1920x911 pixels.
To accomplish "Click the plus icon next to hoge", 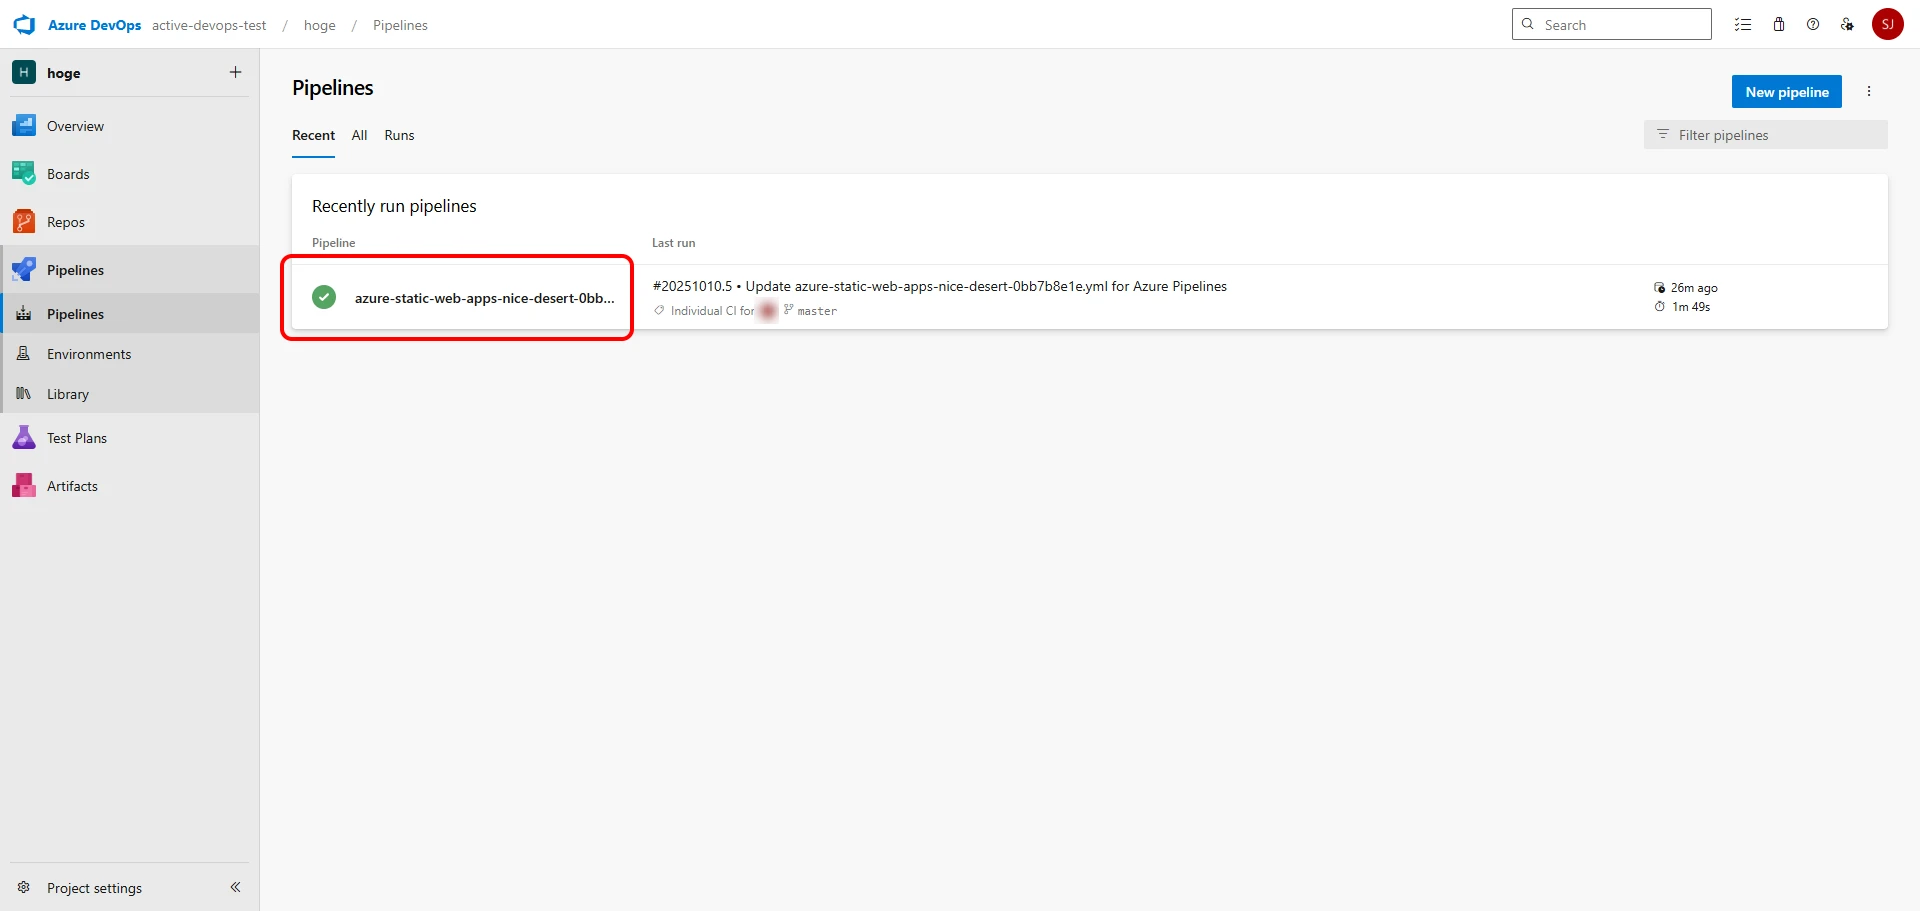I will coord(235,72).
